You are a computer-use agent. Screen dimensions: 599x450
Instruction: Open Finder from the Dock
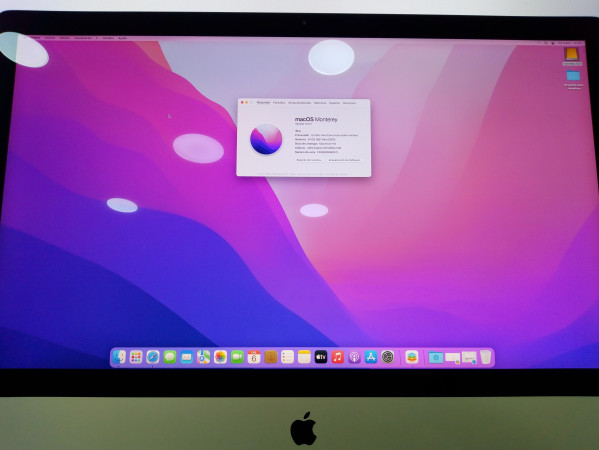tap(119, 357)
